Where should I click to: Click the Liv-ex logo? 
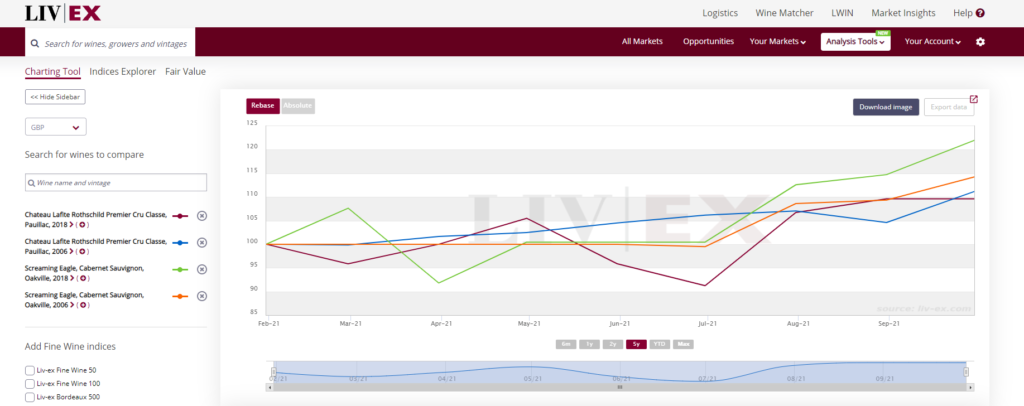pos(63,13)
